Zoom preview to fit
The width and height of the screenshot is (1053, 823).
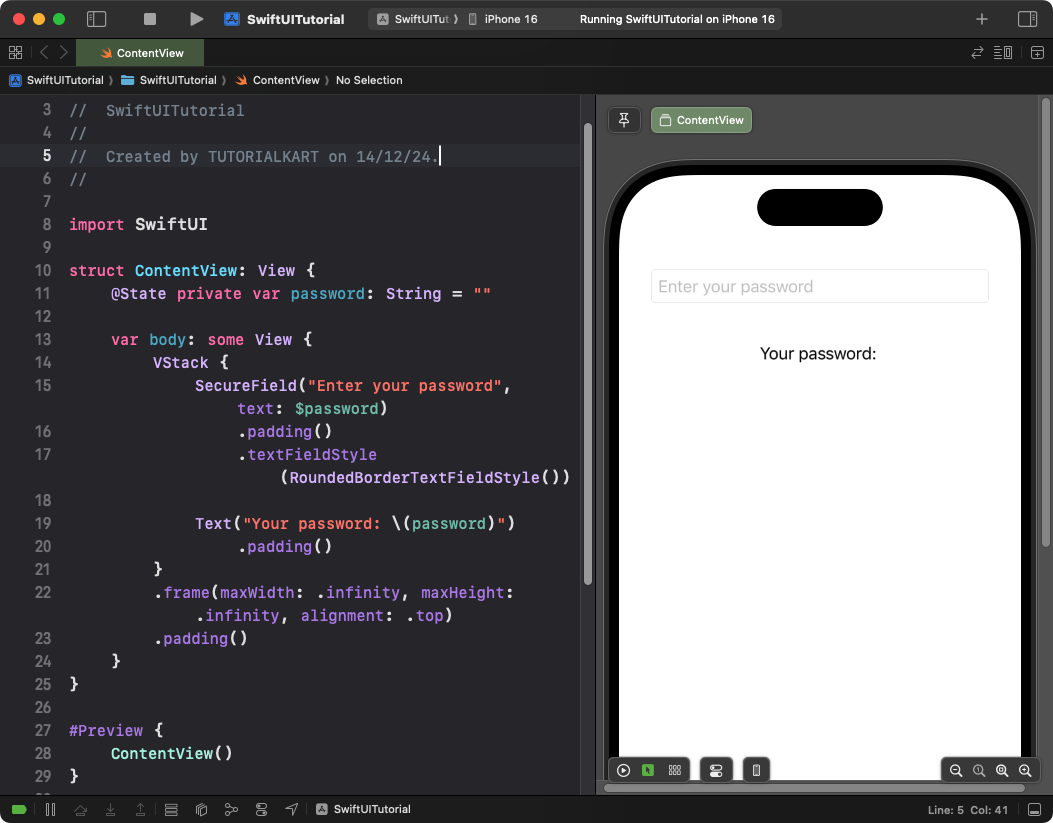point(1002,771)
